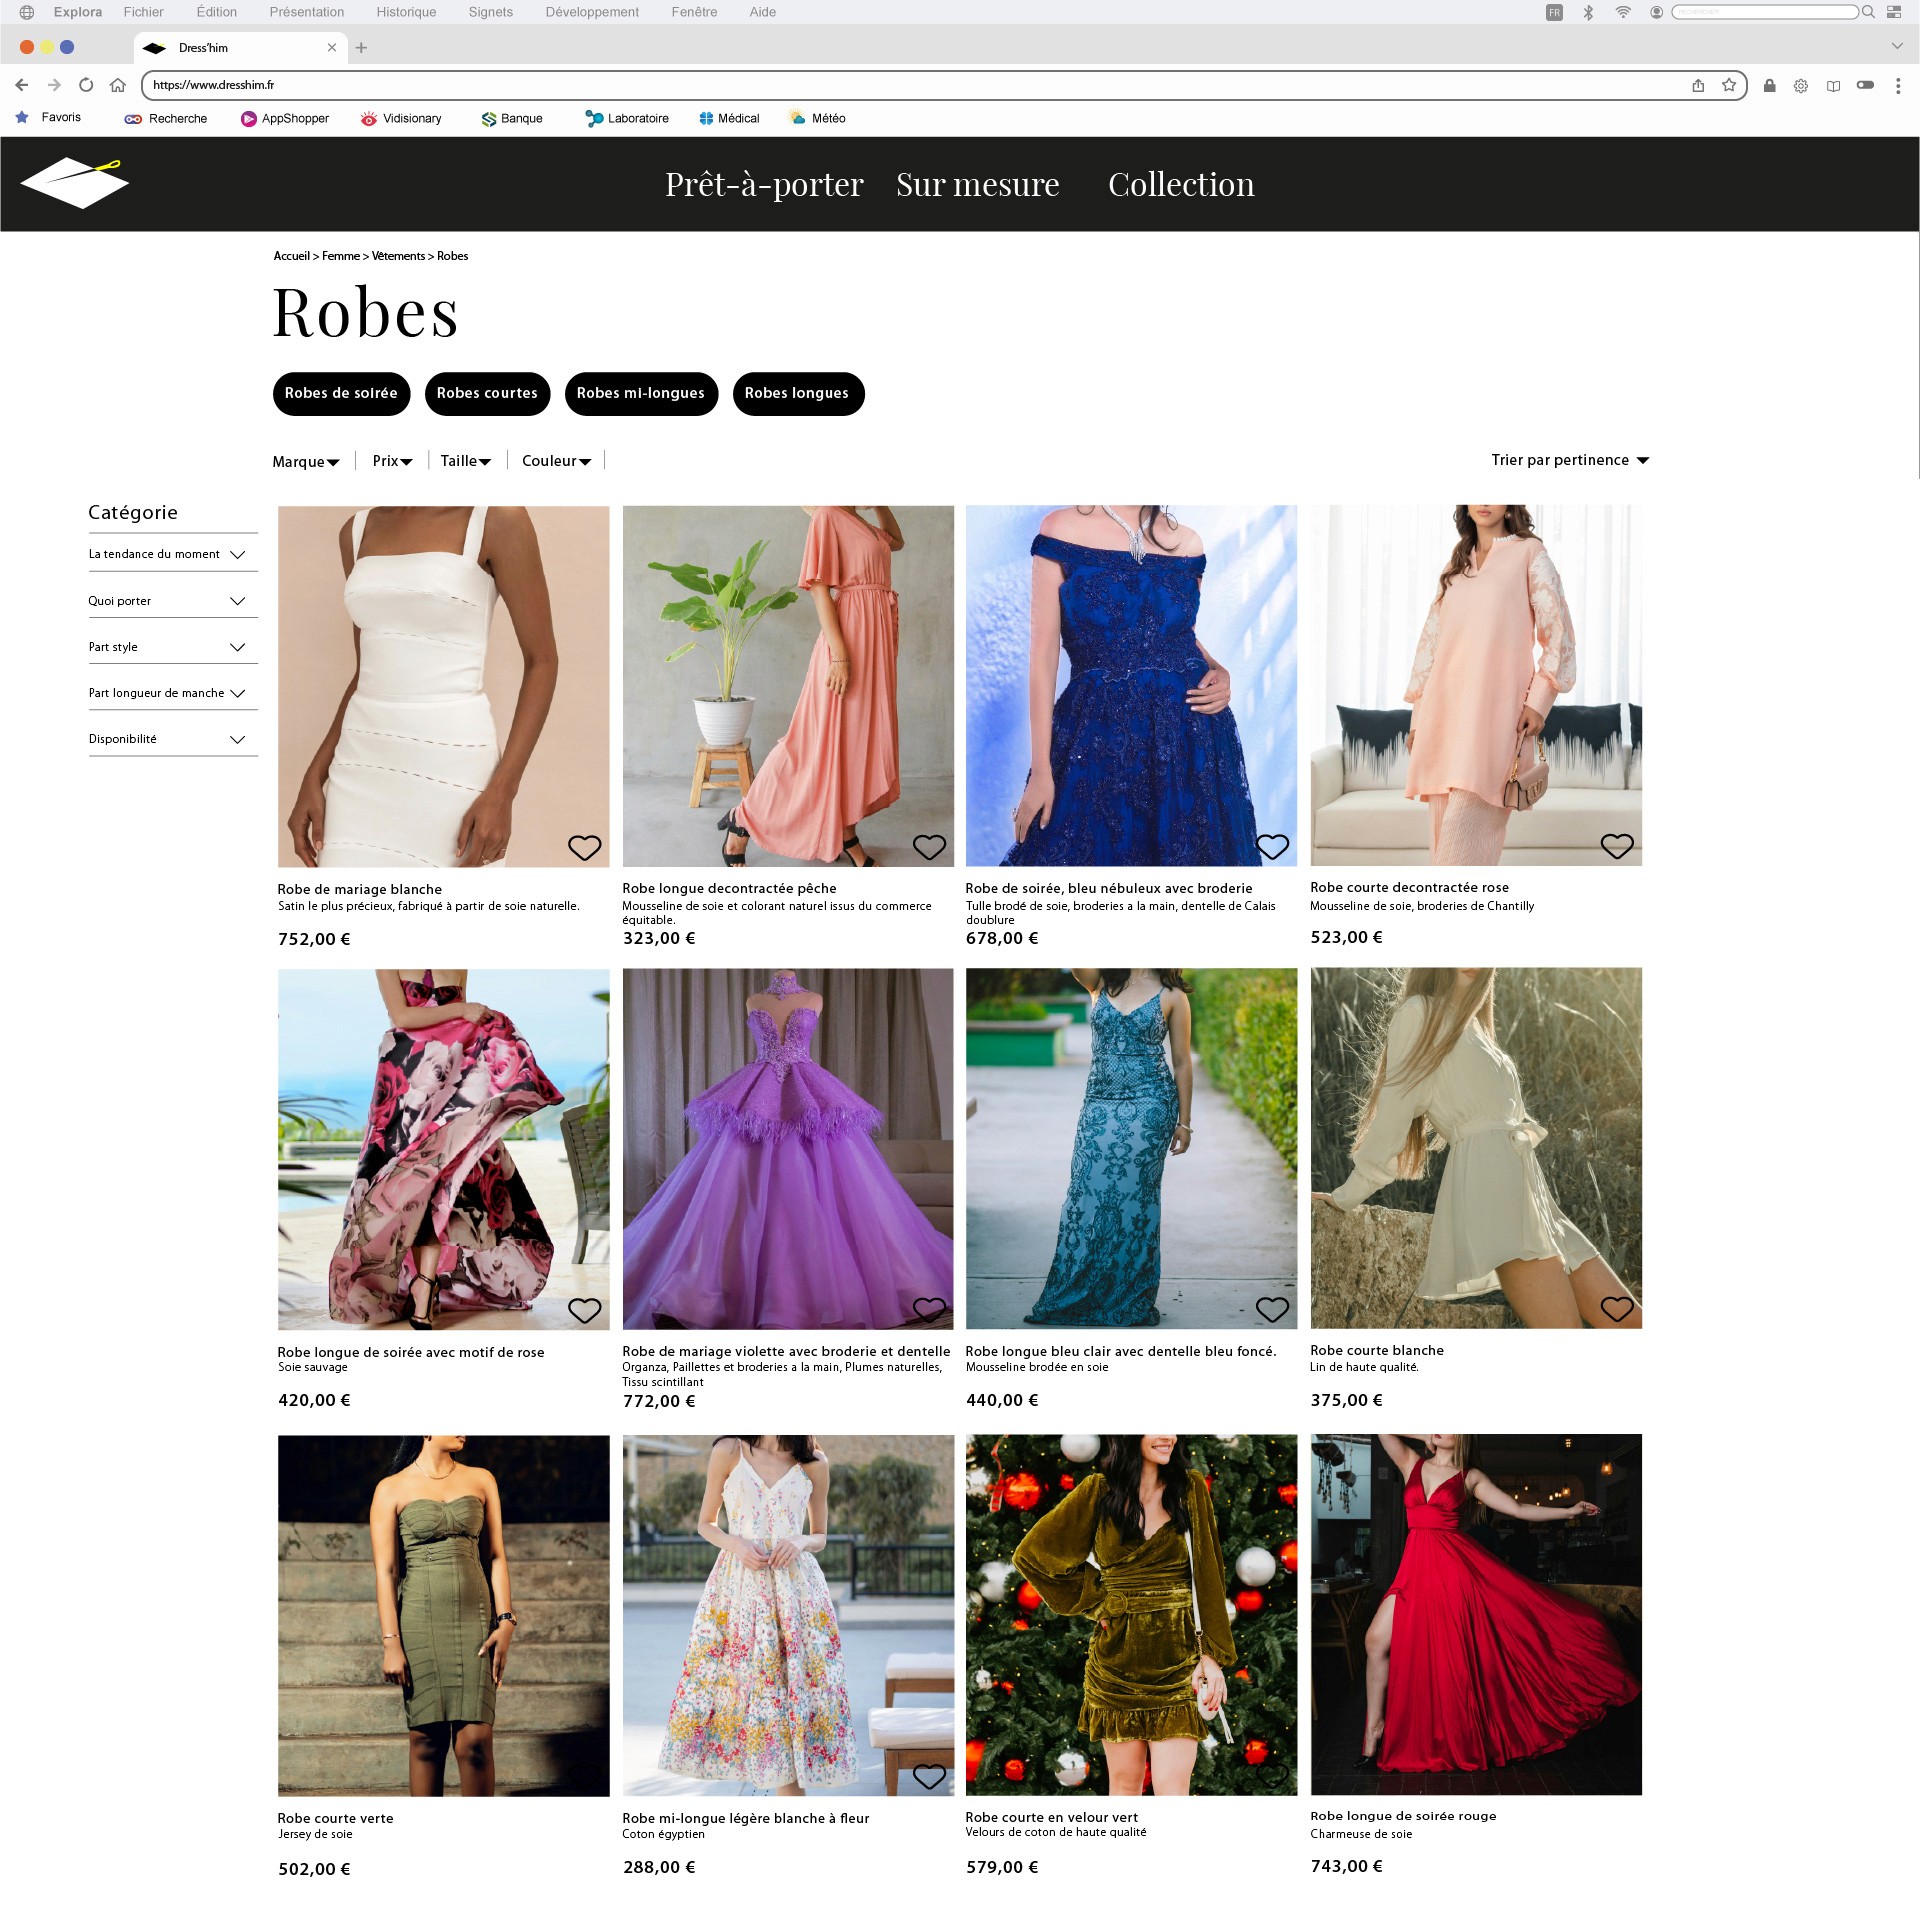Image resolution: width=1920 pixels, height=1917 pixels.
Task: Open Trier par pertinence sort dropdown
Action: (x=1569, y=460)
